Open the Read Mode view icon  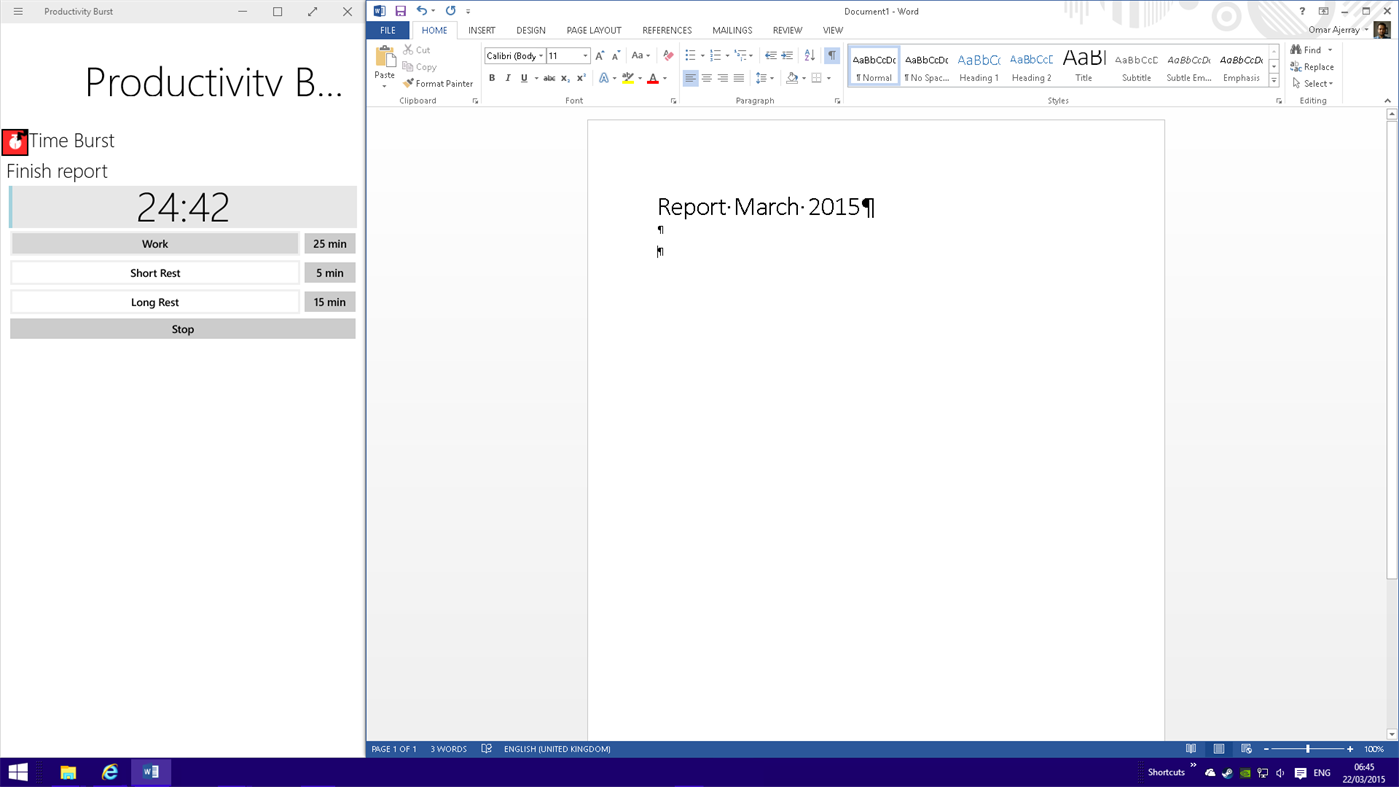[1191, 748]
